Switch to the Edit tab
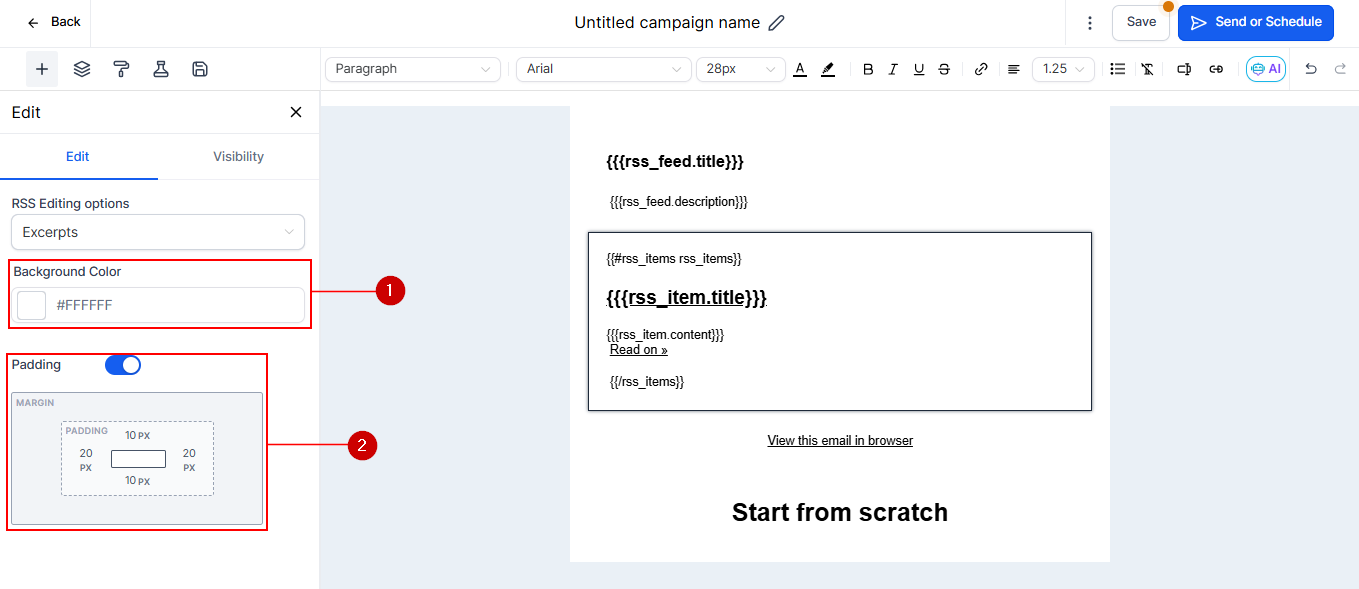 [78, 157]
